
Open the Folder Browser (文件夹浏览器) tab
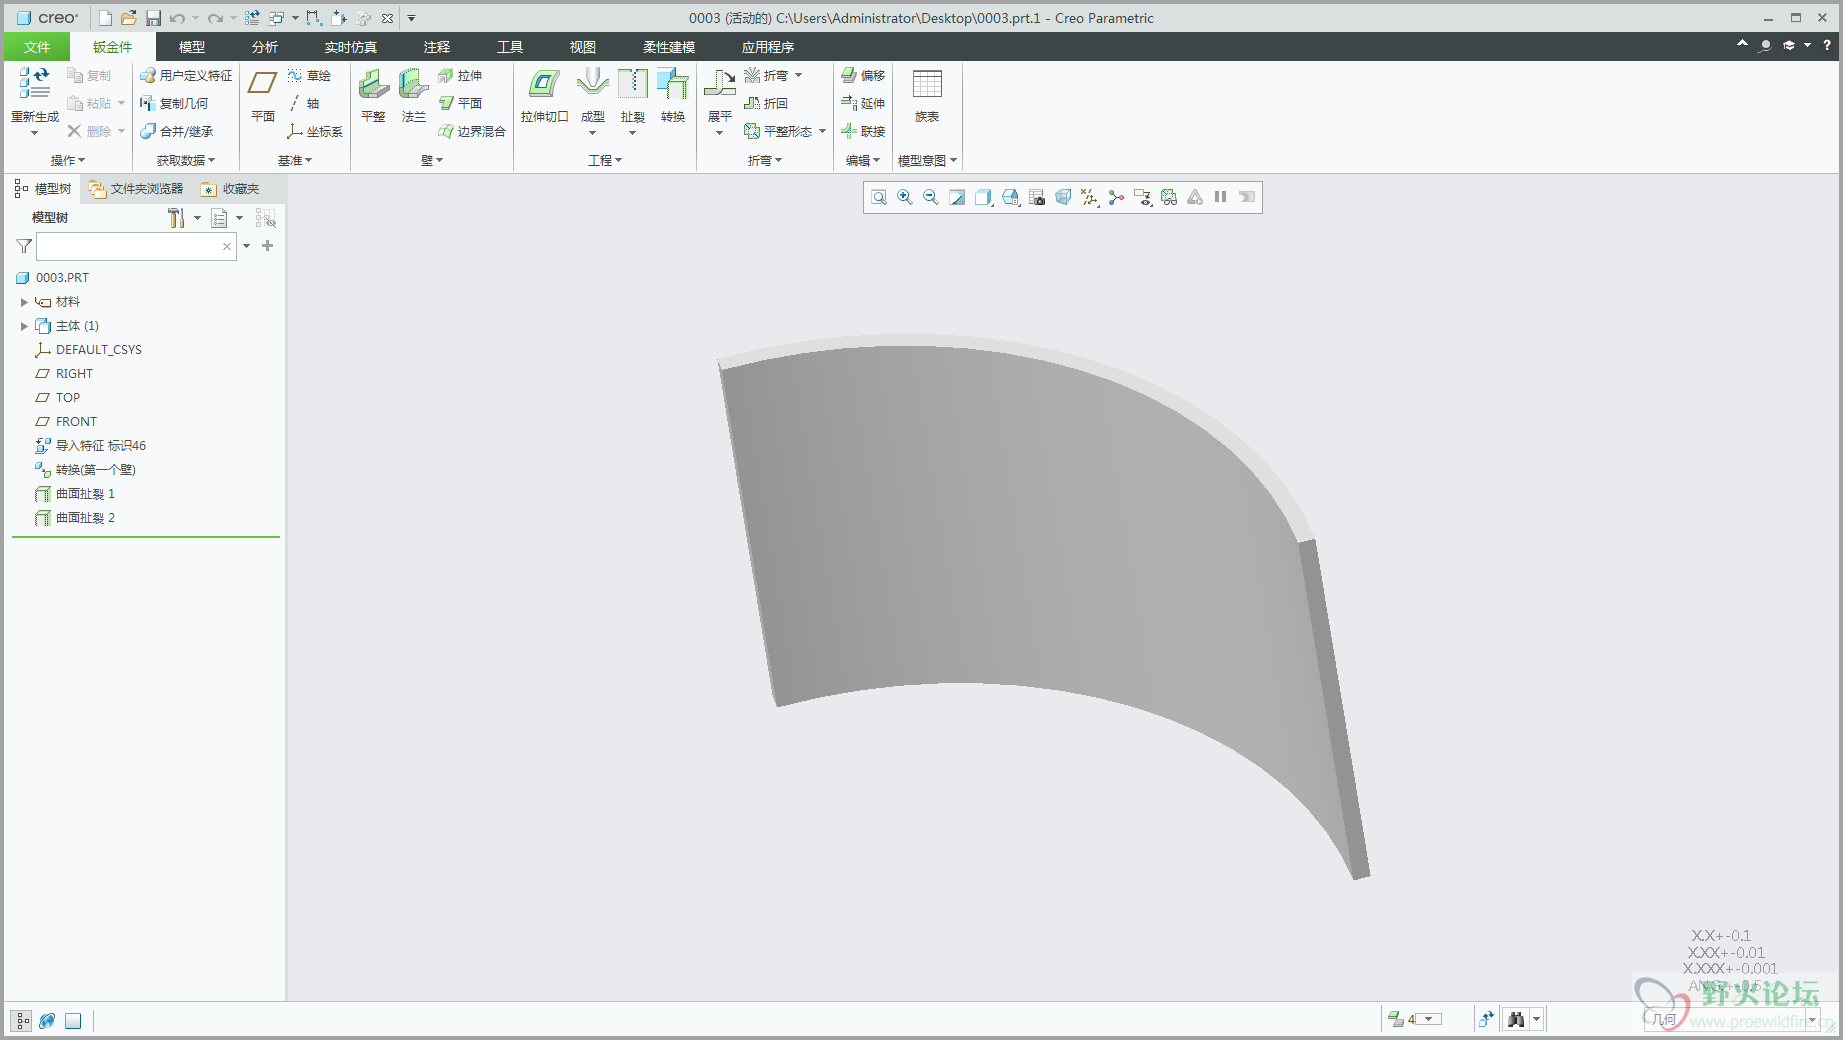coord(136,189)
